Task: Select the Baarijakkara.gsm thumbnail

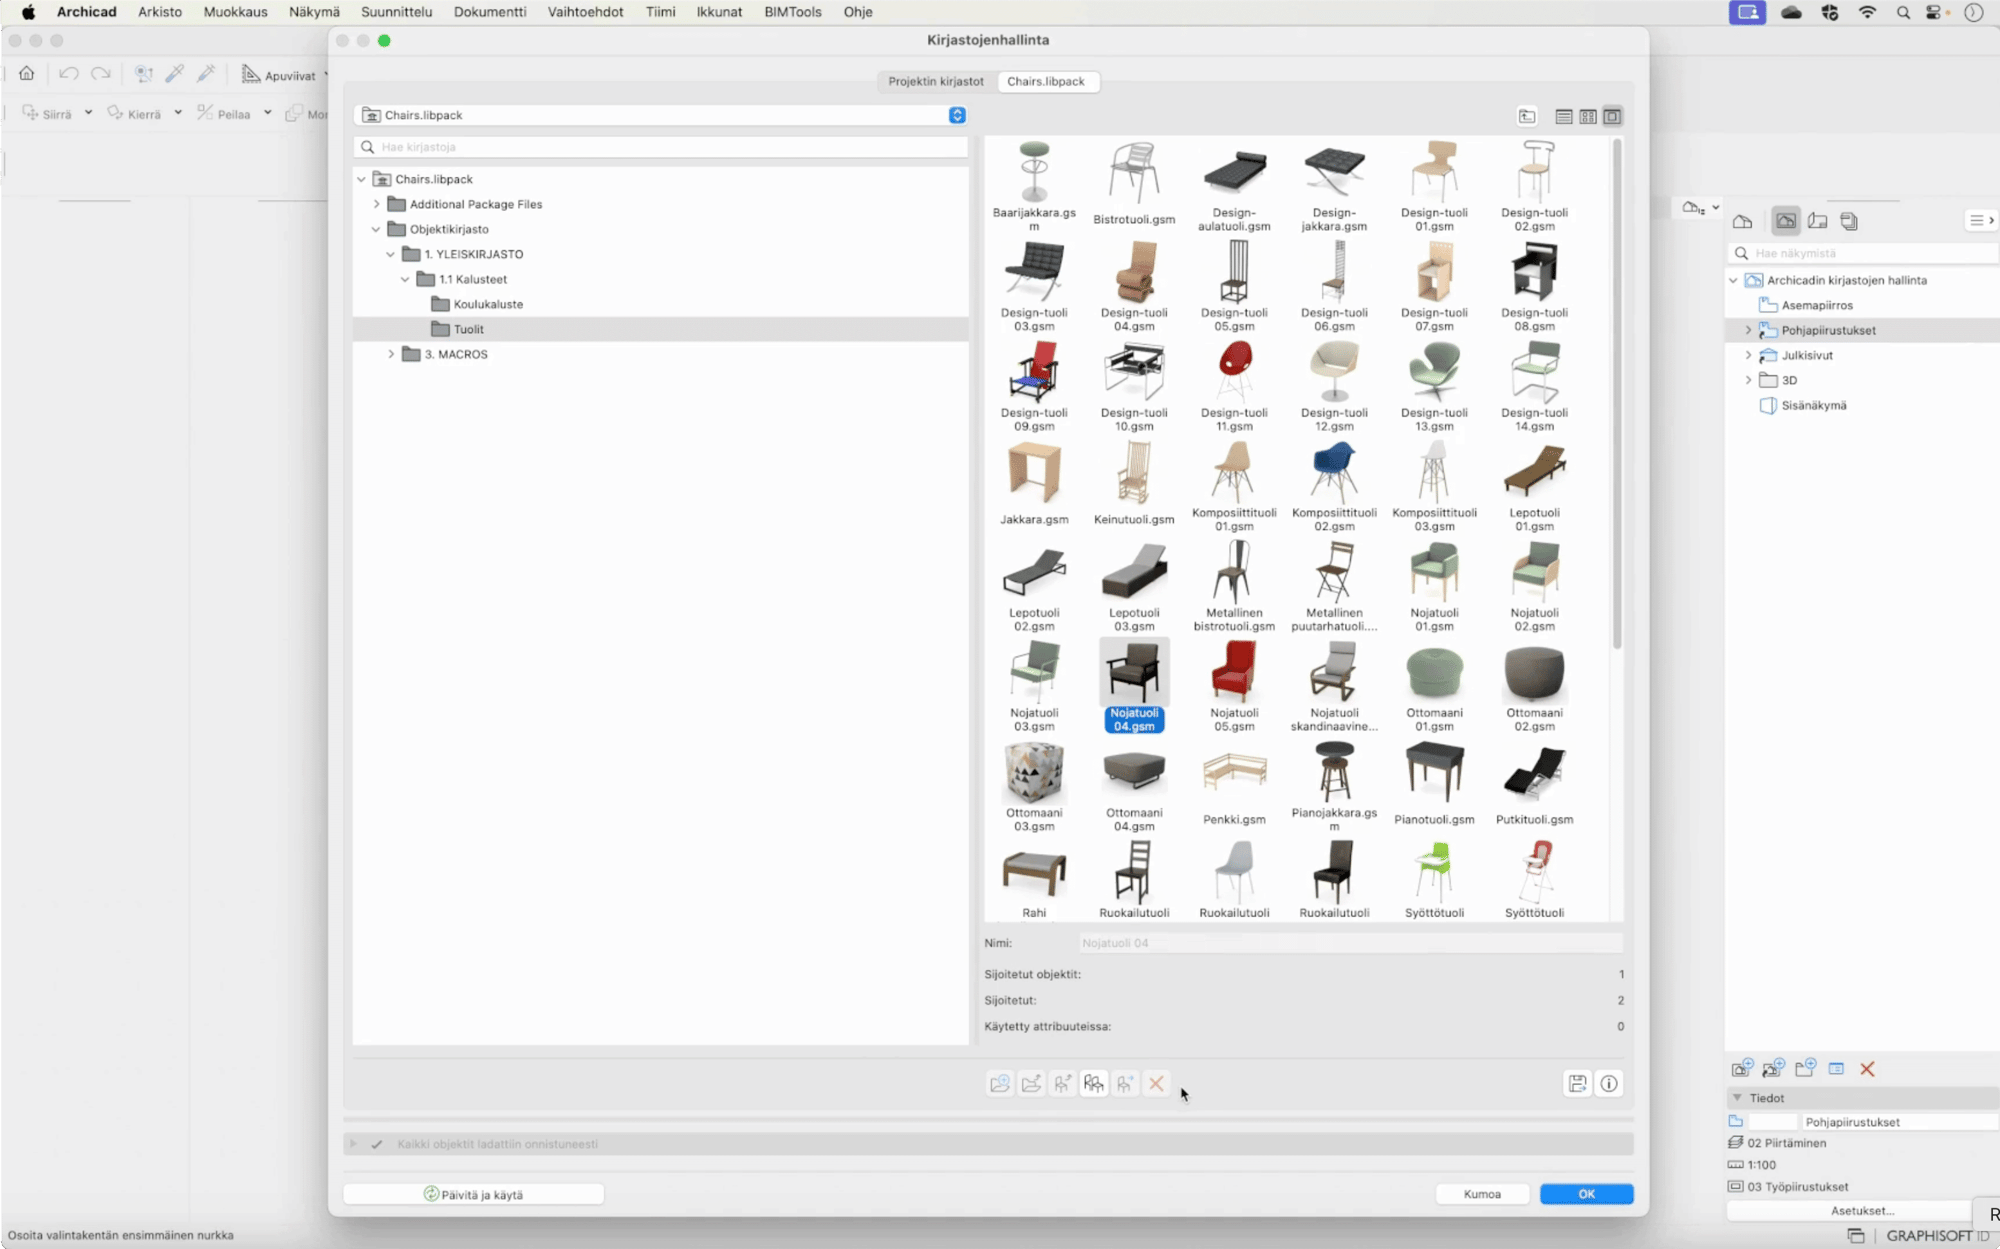Action: click(x=1034, y=186)
